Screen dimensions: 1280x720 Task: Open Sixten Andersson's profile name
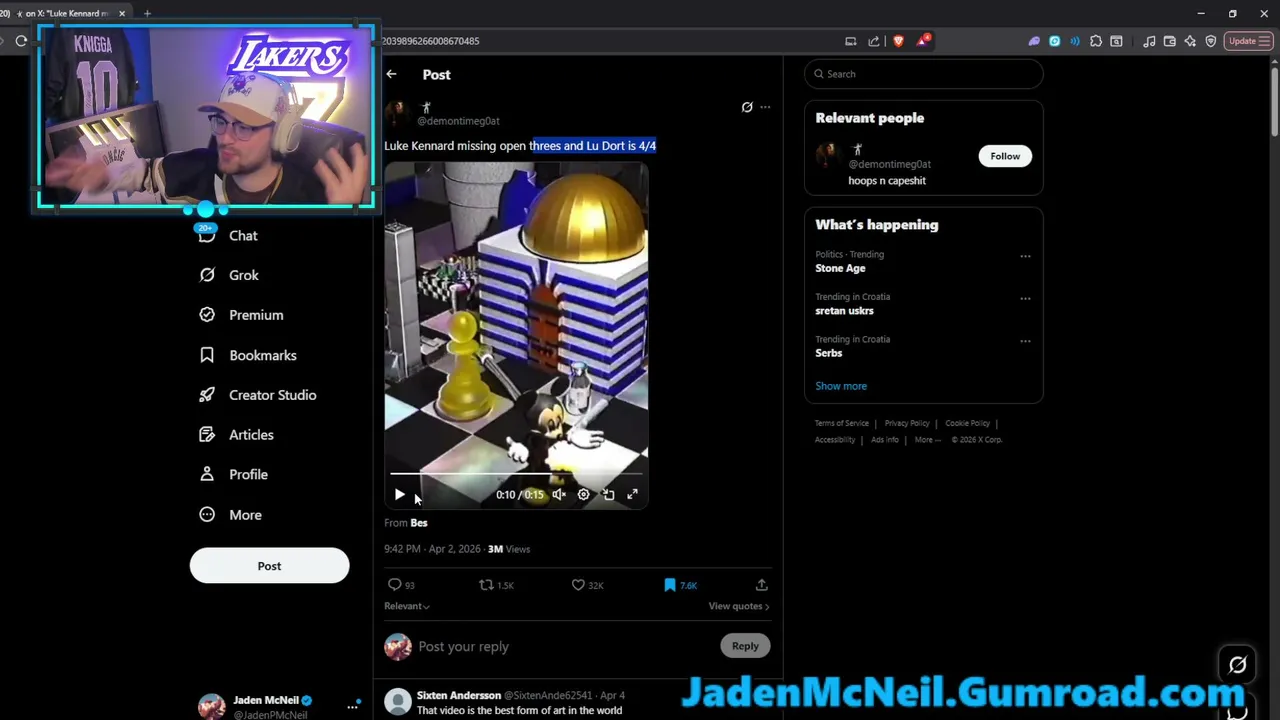pos(459,695)
